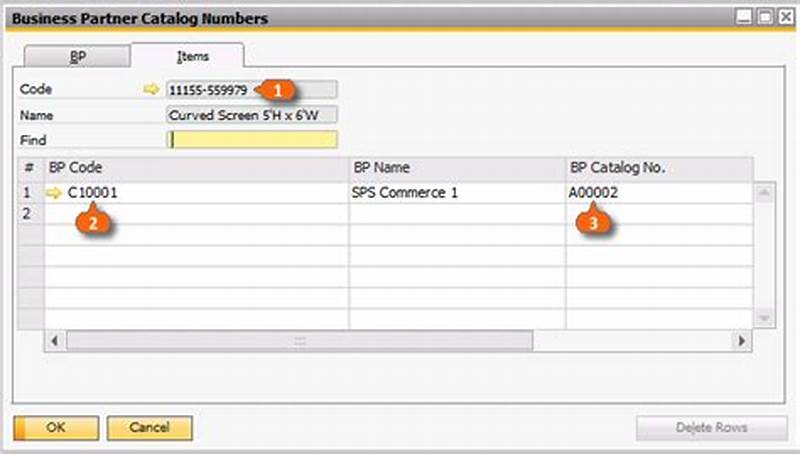Click the link arrow next to C10001

(54, 193)
